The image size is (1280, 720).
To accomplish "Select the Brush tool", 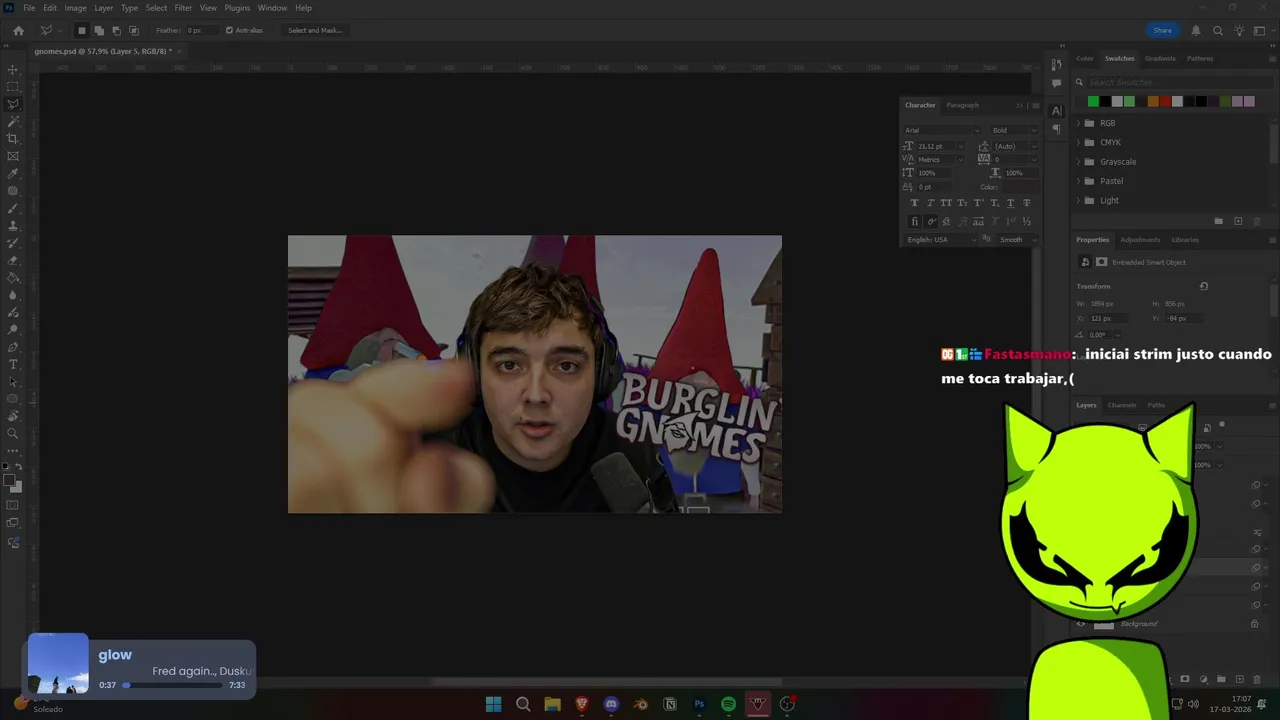I will click(x=13, y=208).
